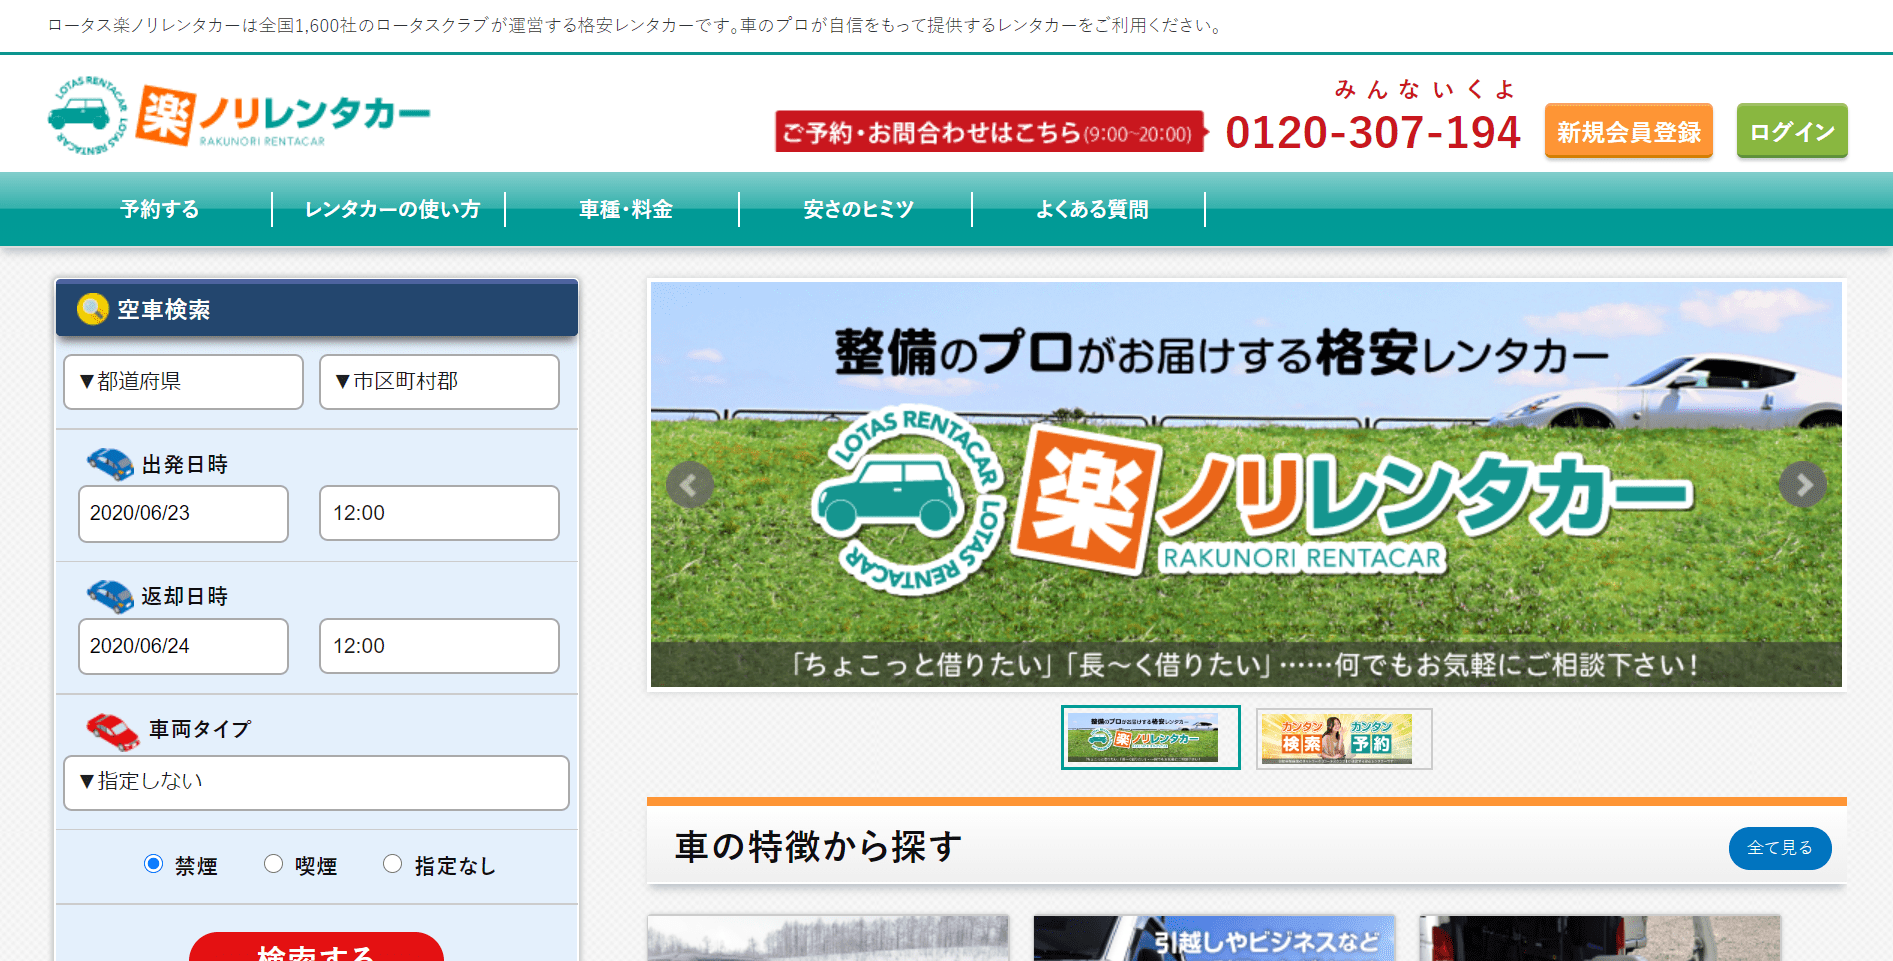Click the next slide arrow on banner
The width and height of the screenshot is (1893, 961).
click(1802, 485)
